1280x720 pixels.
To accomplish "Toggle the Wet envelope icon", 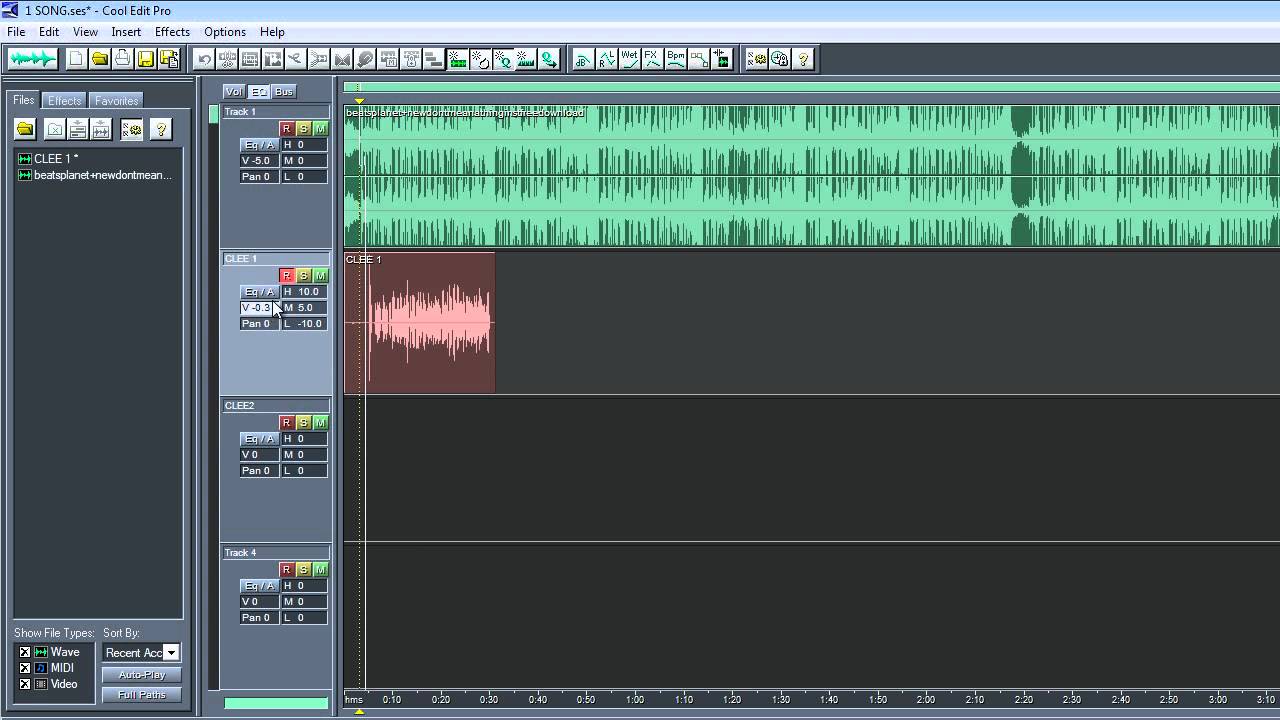I will (x=629, y=59).
